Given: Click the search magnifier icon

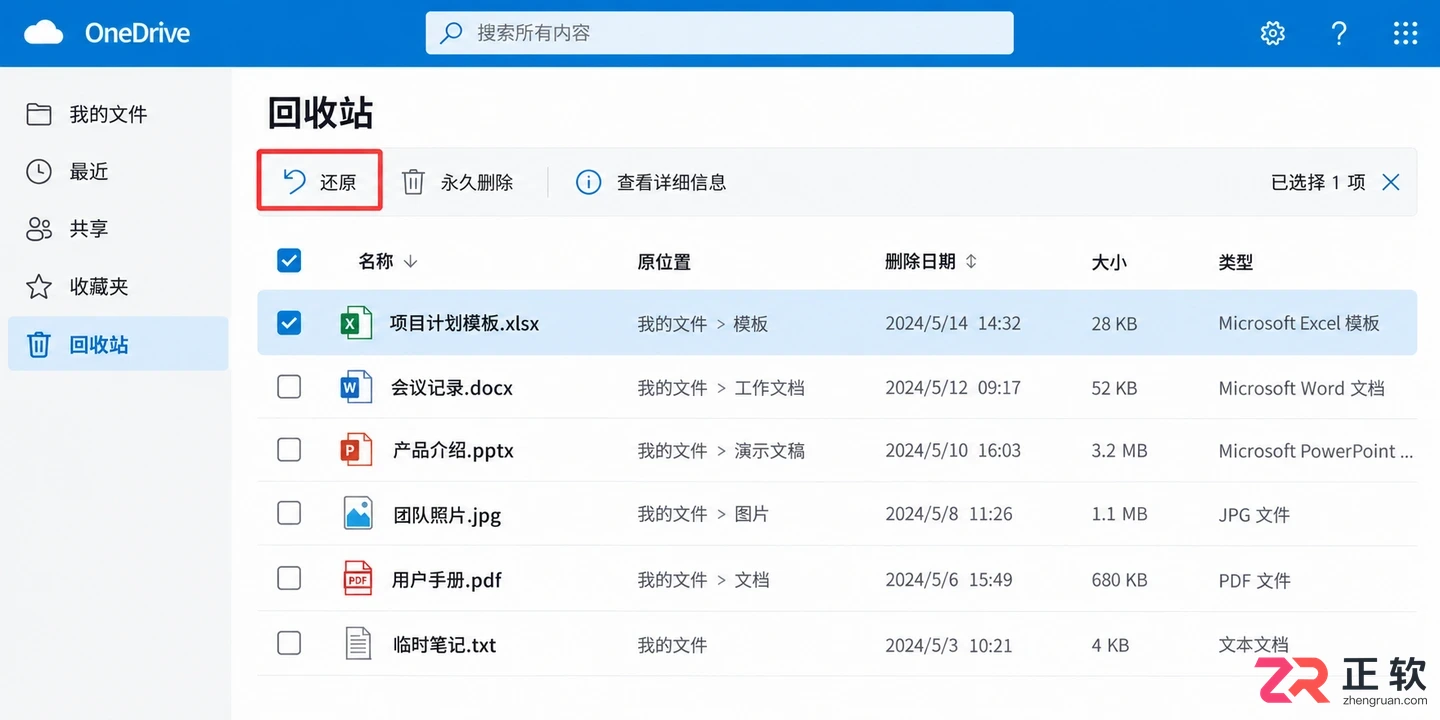Looking at the screenshot, I should (452, 33).
